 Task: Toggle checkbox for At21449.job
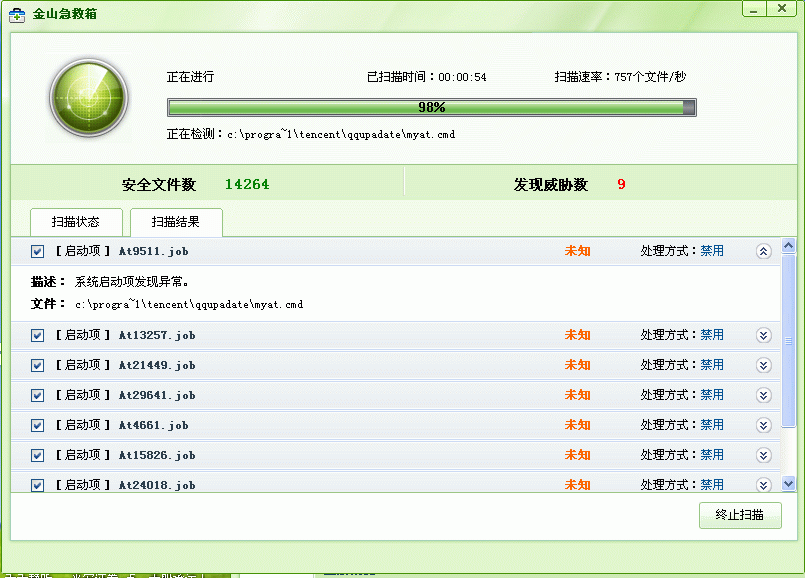[x=37, y=365]
